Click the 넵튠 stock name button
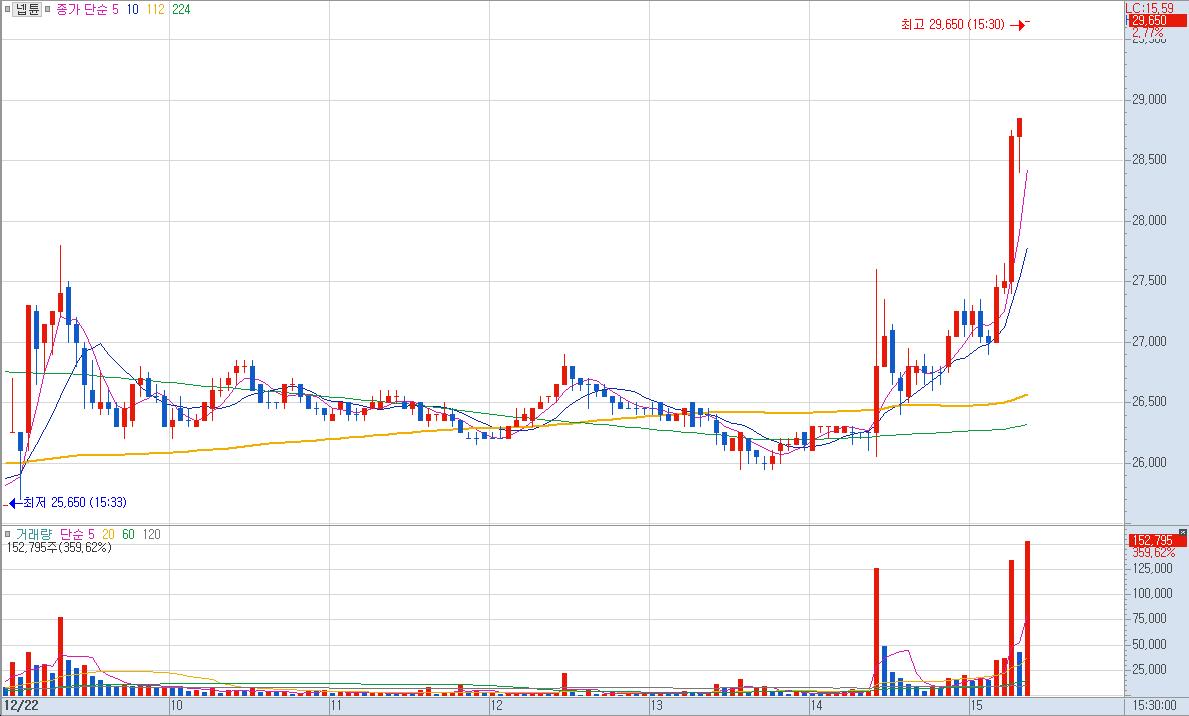The width and height of the screenshot is (1189, 716). tap(27, 10)
